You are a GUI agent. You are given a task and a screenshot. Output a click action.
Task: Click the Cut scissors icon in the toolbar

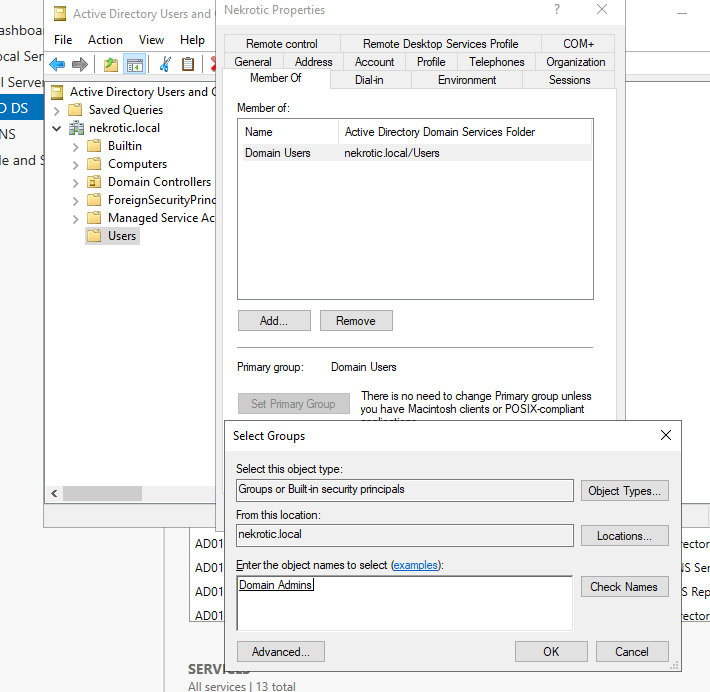pos(165,64)
